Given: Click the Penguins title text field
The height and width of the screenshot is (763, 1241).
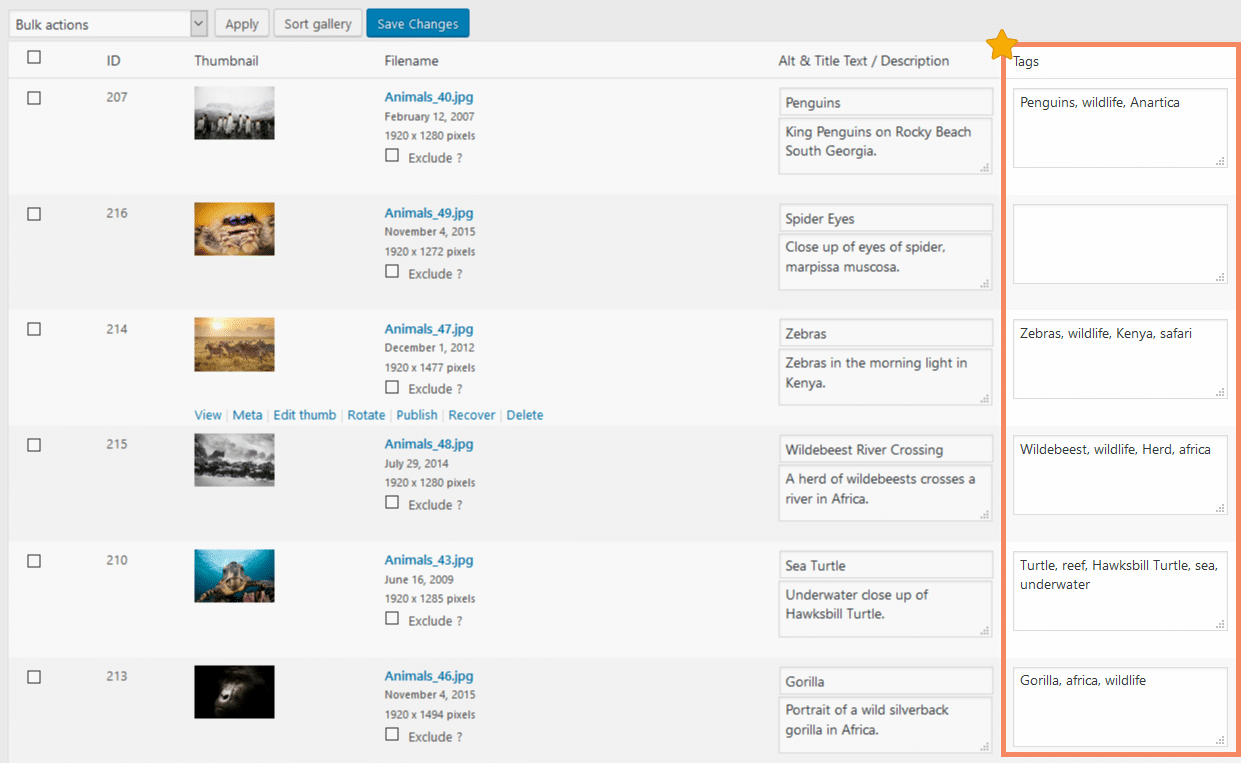Looking at the screenshot, I should [886, 103].
